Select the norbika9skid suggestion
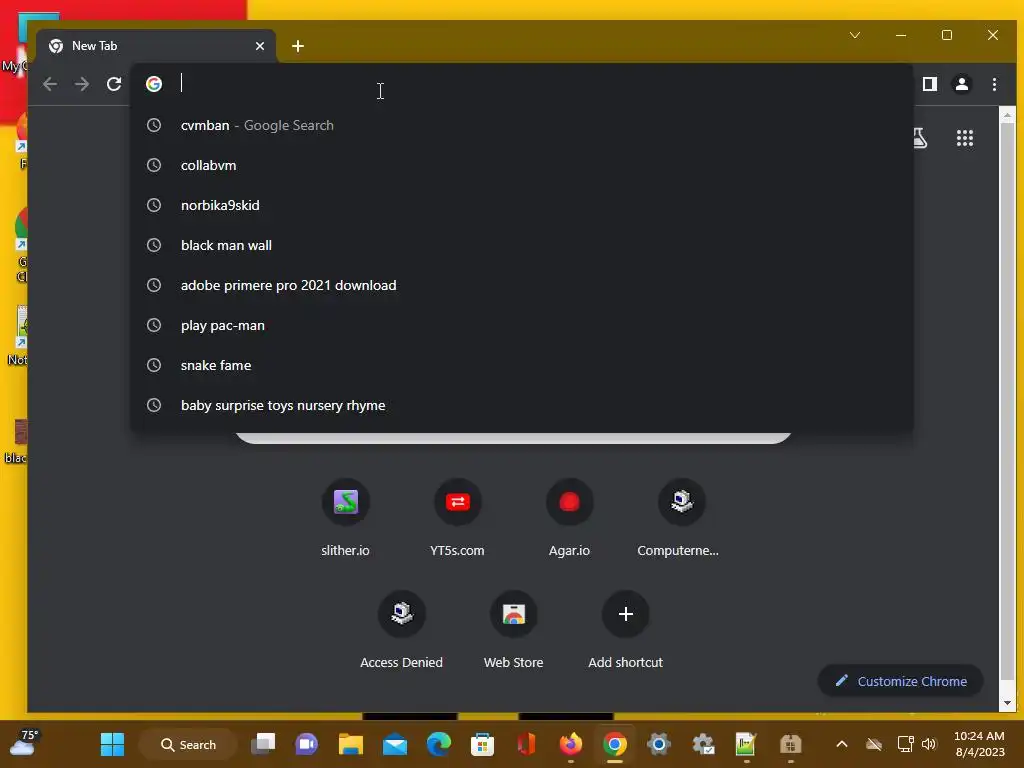 pos(522,205)
